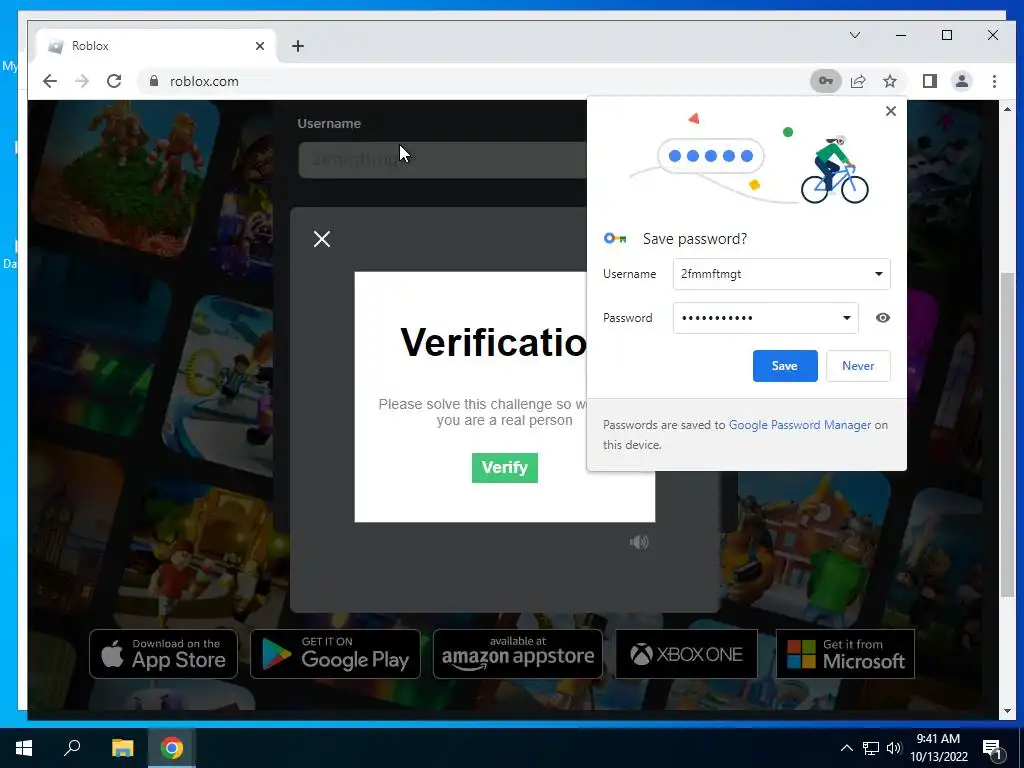Close the verification challenge with X
Image resolution: width=1024 pixels, height=768 pixels.
pyautogui.click(x=322, y=239)
